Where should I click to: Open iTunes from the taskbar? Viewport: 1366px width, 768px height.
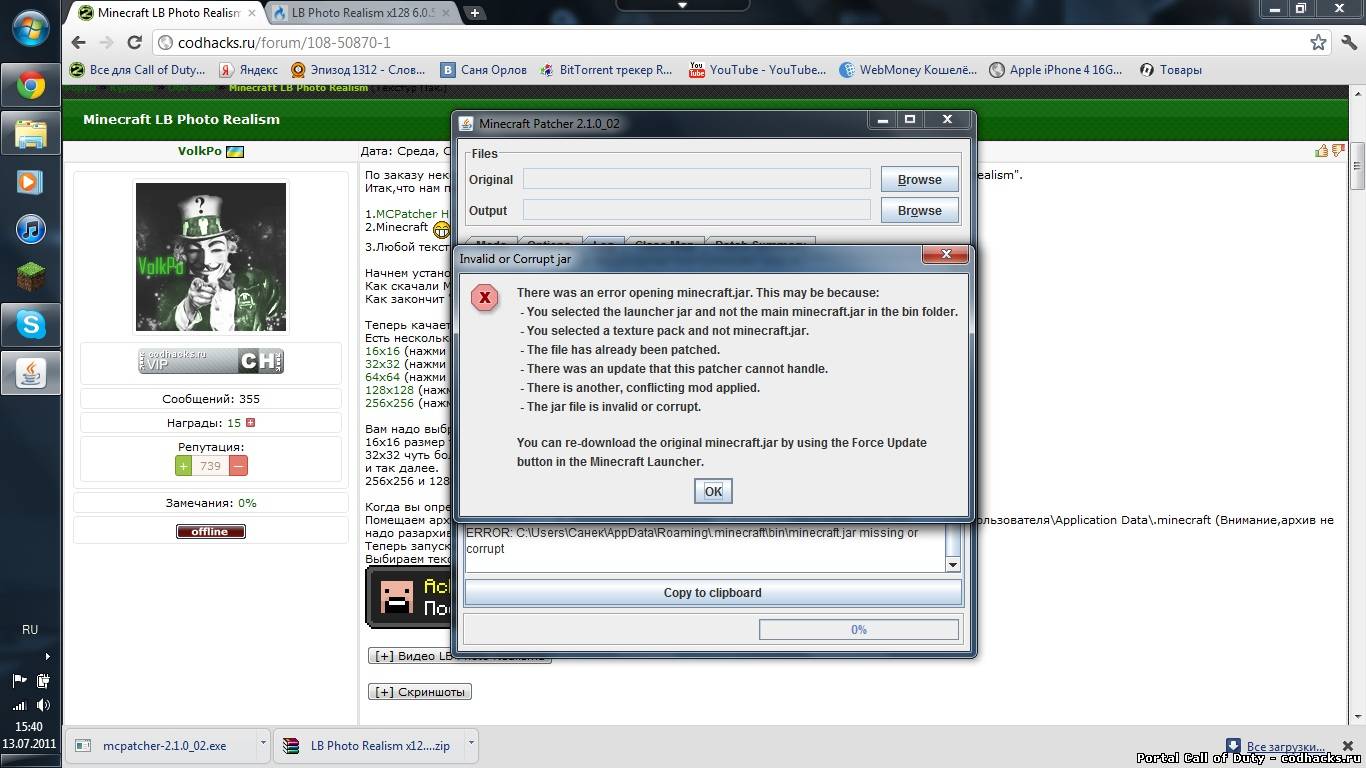click(30, 229)
